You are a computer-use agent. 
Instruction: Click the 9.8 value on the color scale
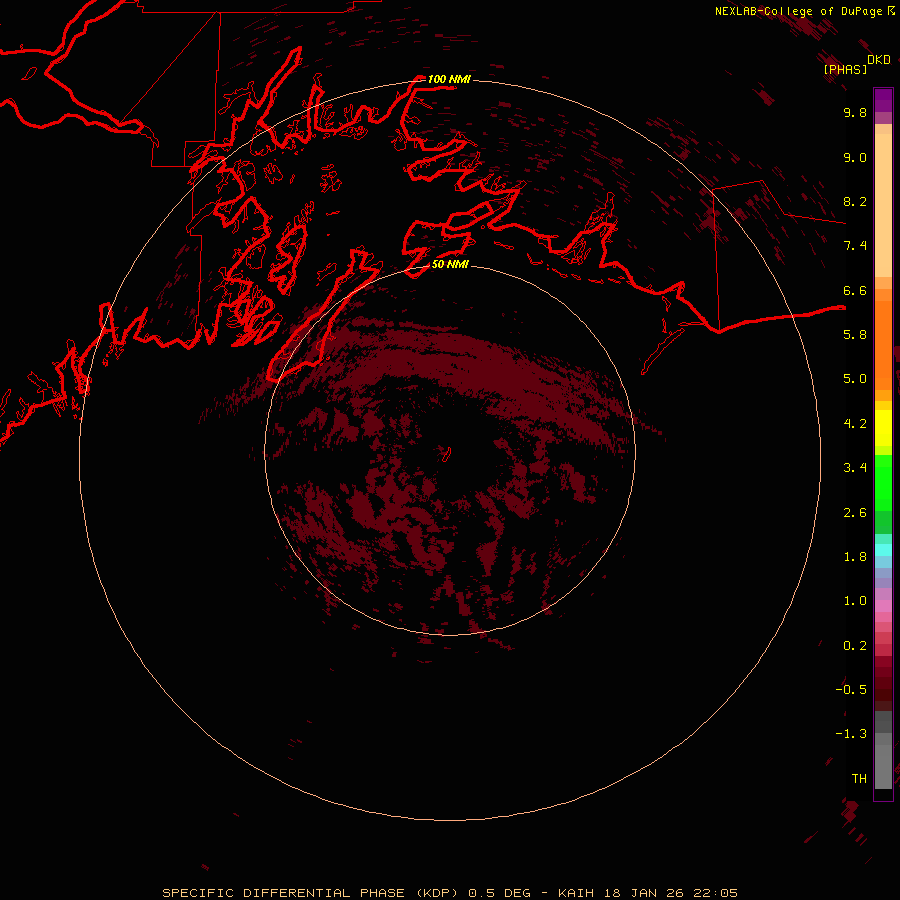[x=855, y=112]
